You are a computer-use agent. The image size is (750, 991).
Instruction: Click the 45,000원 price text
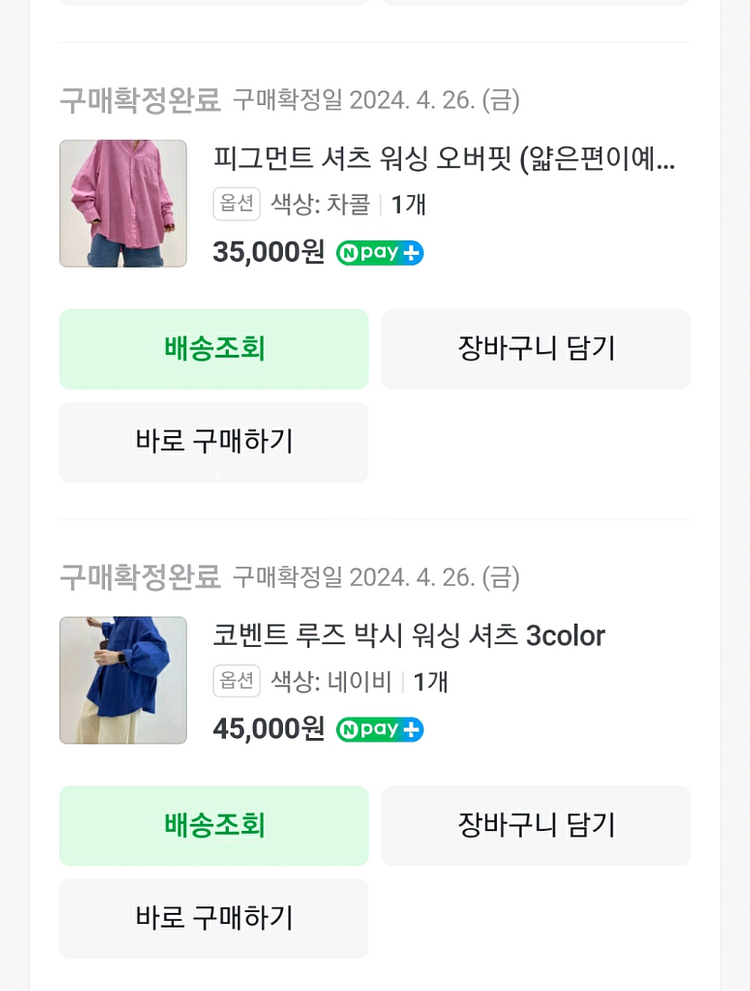click(x=269, y=729)
